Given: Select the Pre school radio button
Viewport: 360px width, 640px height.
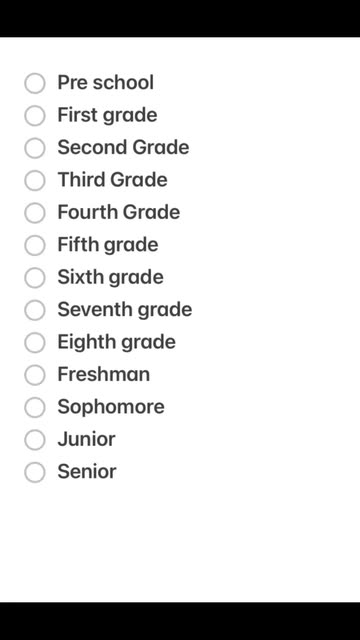Looking at the screenshot, I should click(x=35, y=83).
